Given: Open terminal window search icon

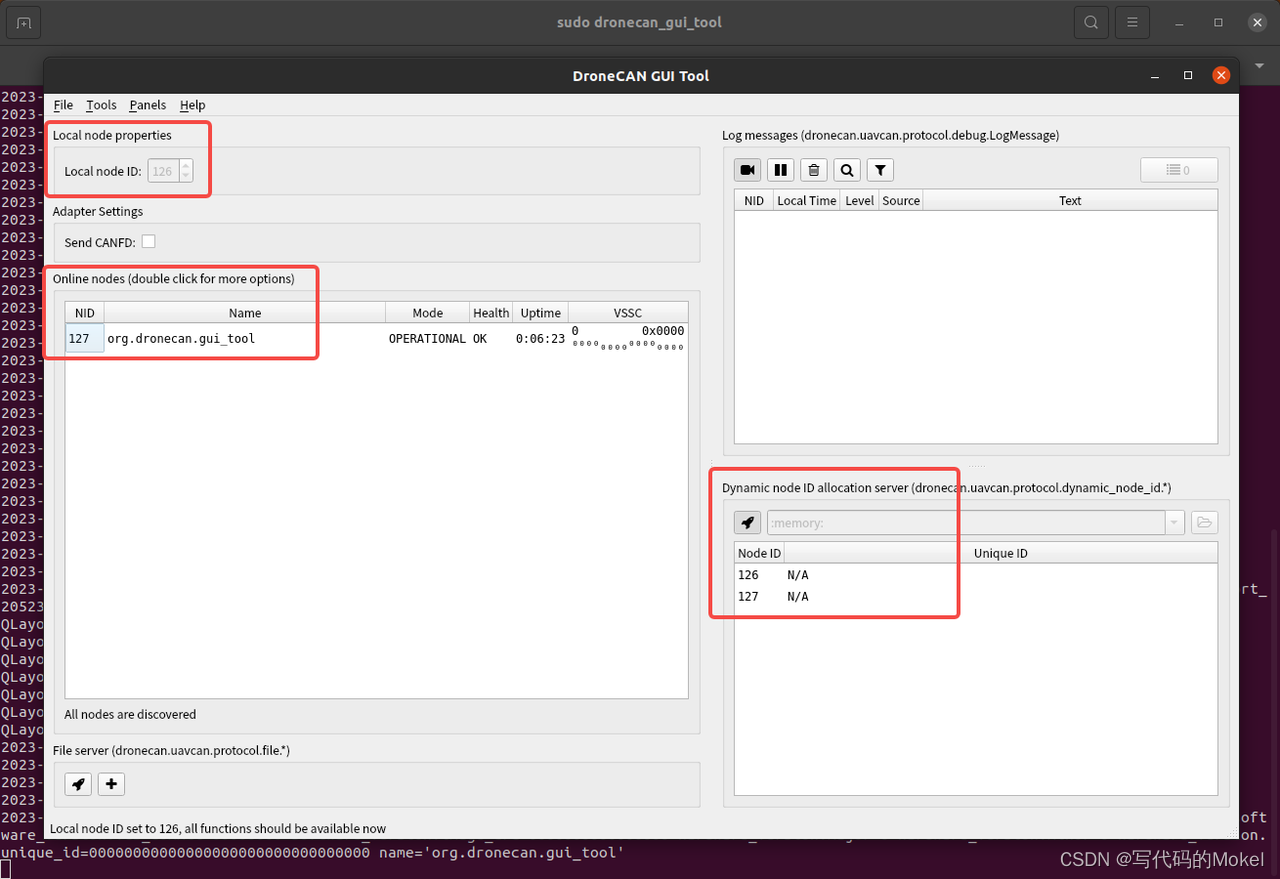Looking at the screenshot, I should [x=1091, y=22].
